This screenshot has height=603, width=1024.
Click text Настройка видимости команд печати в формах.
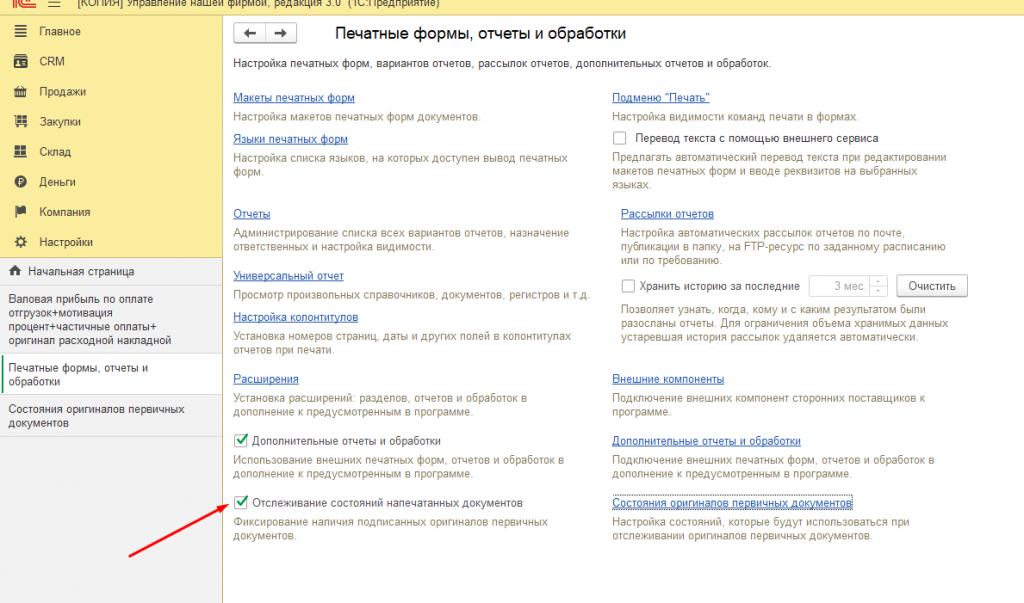(735, 117)
